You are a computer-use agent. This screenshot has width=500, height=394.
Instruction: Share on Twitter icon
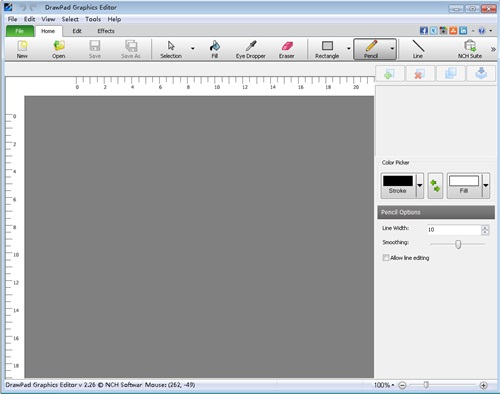(x=433, y=31)
